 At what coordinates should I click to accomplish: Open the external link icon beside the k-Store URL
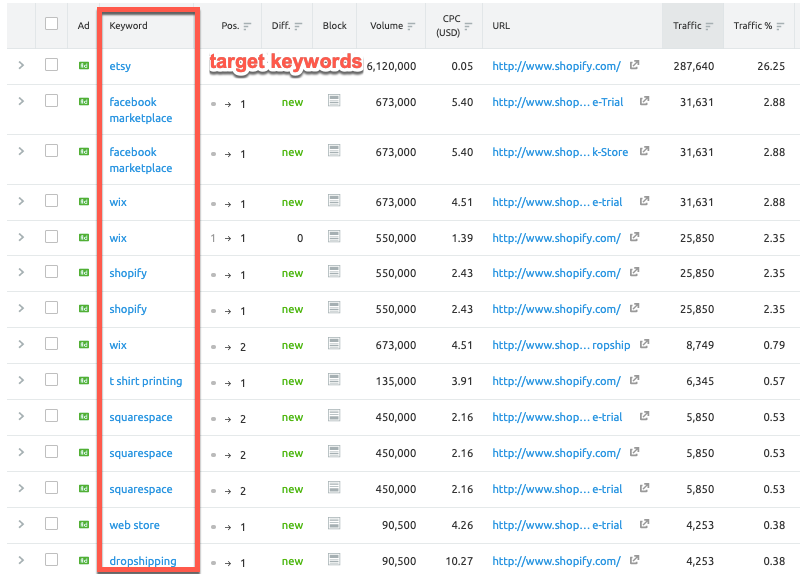644,151
